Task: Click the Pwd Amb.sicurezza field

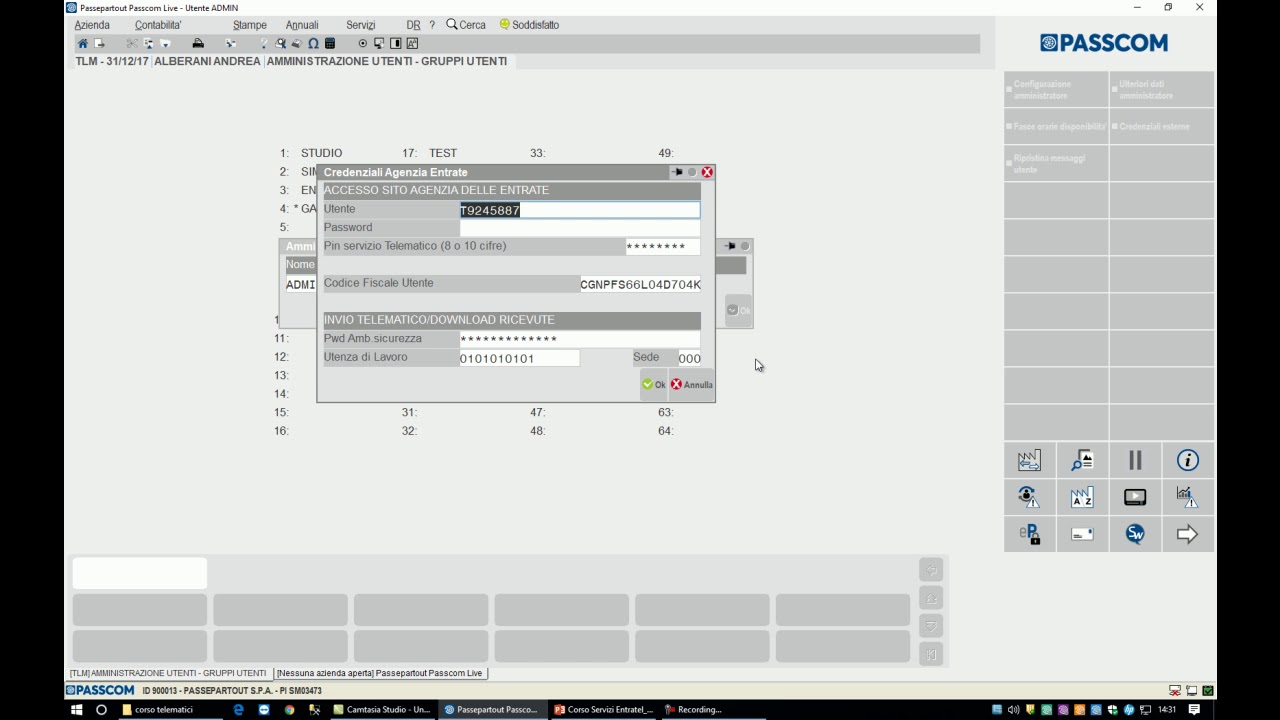Action: tap(580, 339)
